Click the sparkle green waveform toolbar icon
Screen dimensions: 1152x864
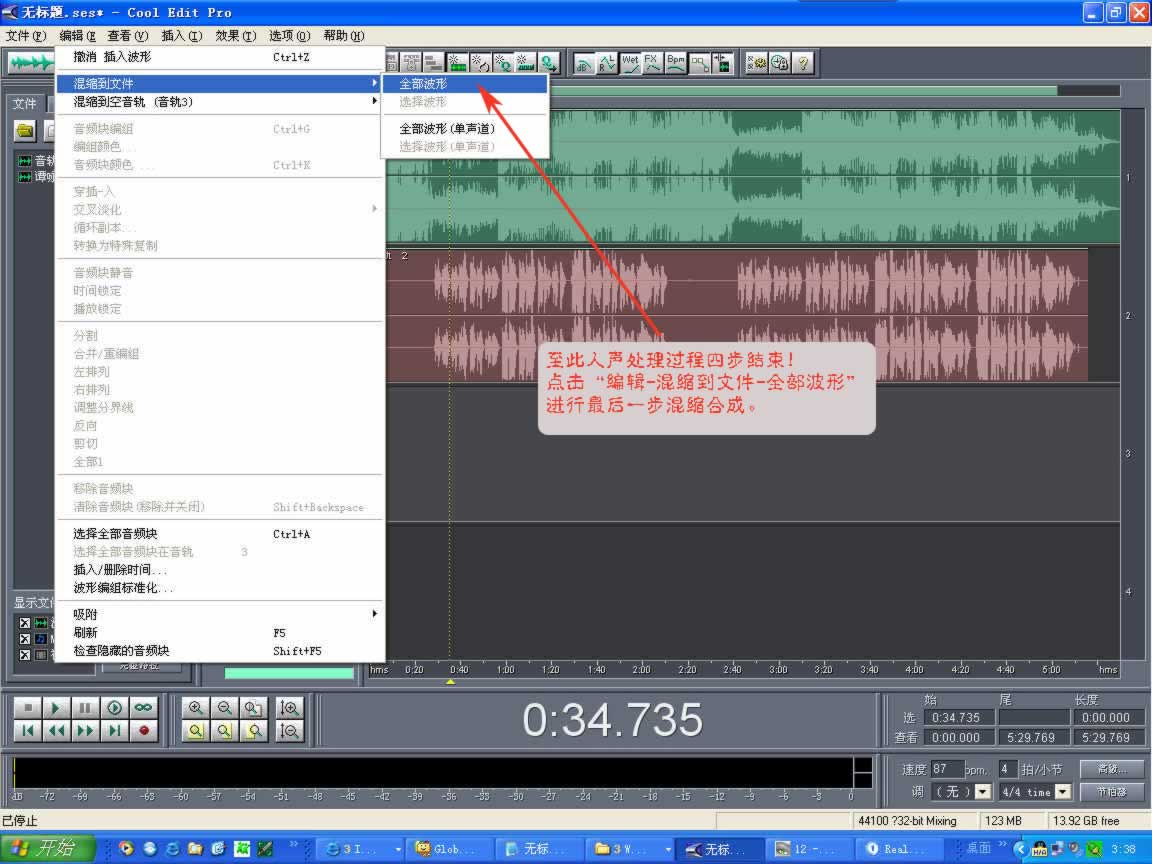[x=457, y=64]
